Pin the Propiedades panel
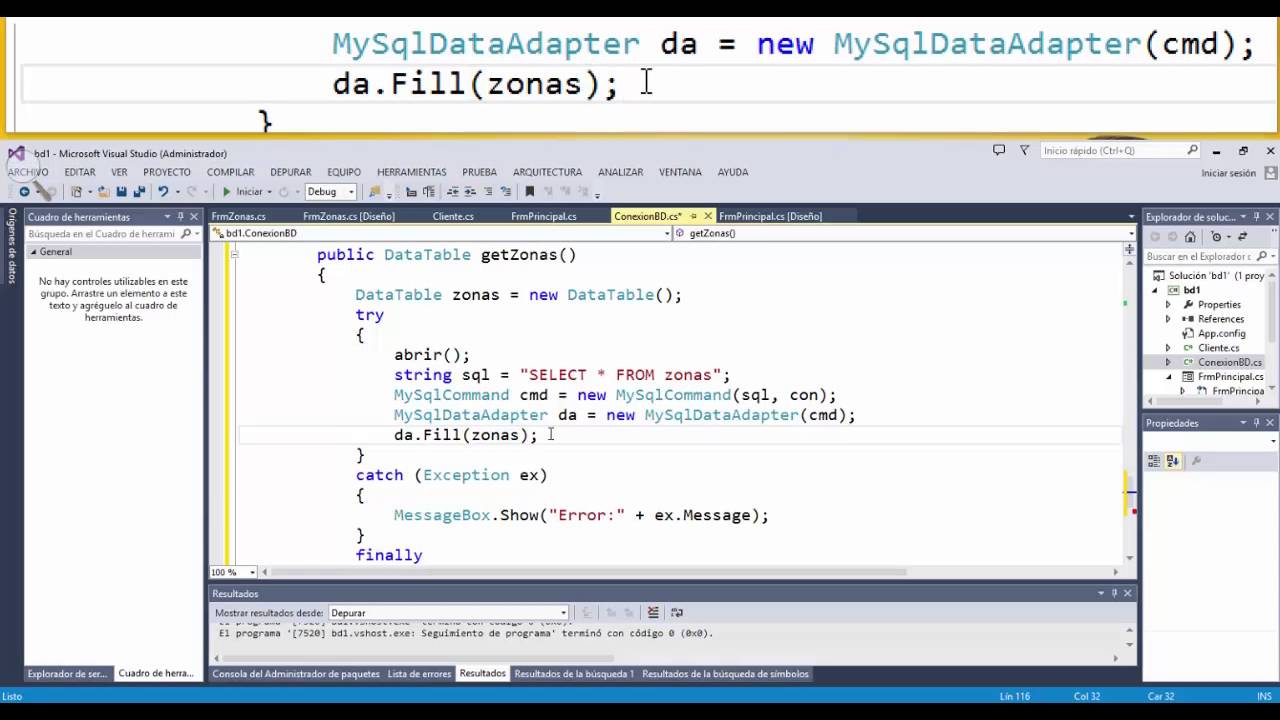 tap(1257, 423)
